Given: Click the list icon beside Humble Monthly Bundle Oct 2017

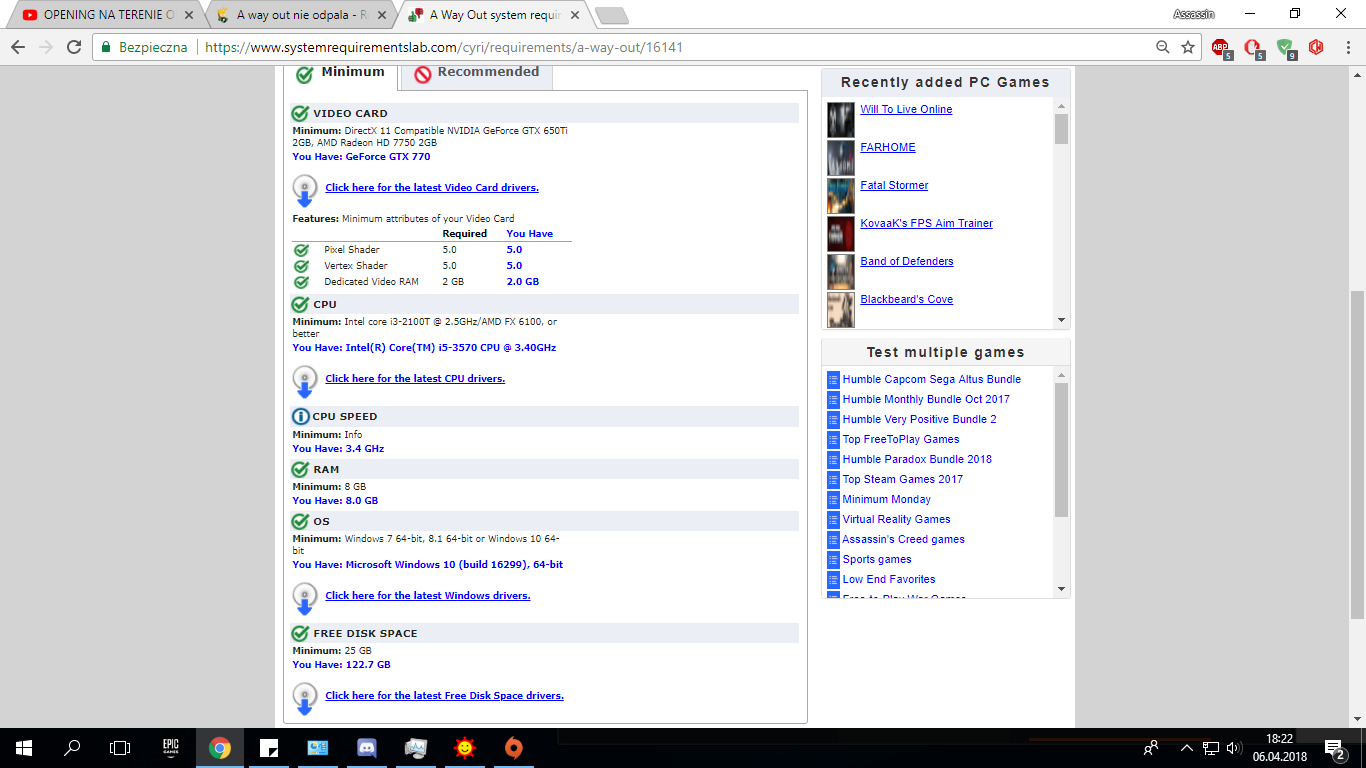Looking at the screenshot, I should pos(833,400).
